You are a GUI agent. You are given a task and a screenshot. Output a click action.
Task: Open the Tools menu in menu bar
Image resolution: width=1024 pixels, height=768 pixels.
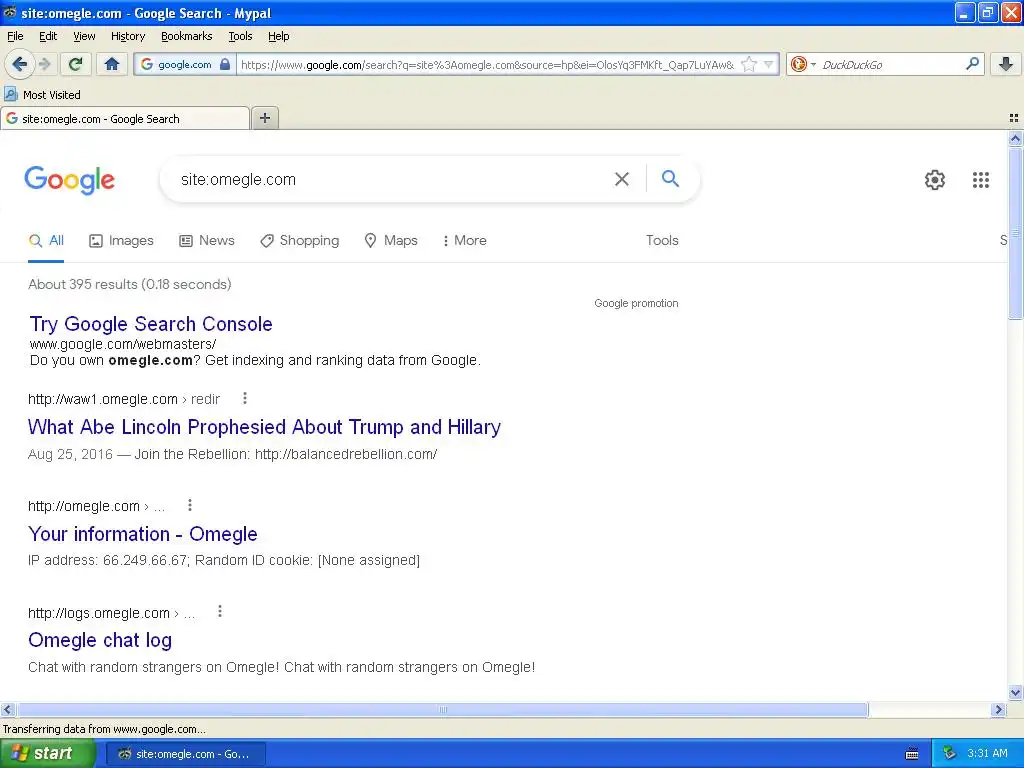(240, 36)
